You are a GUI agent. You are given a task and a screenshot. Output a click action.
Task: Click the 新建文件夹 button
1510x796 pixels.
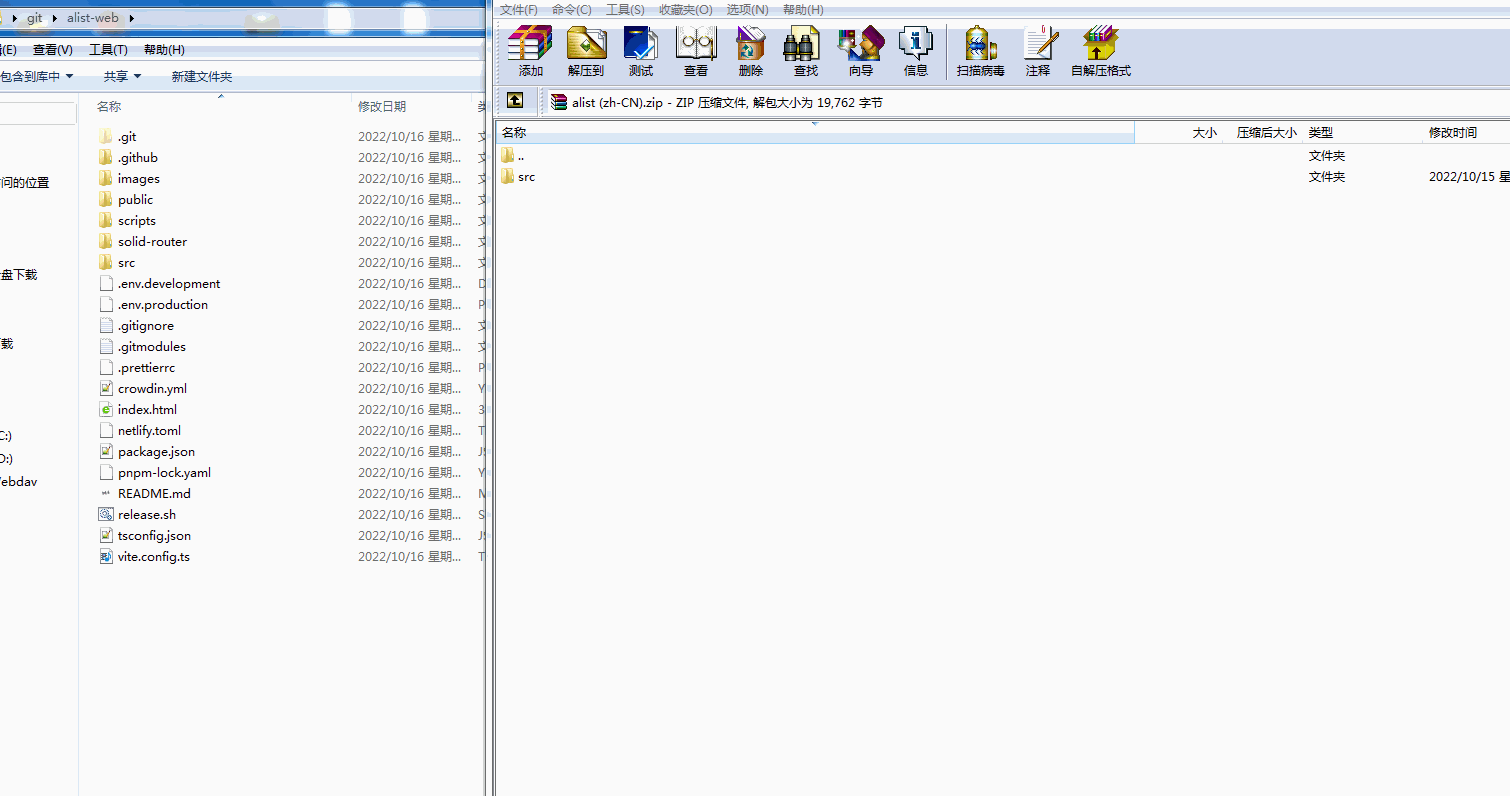click(201, 77)
